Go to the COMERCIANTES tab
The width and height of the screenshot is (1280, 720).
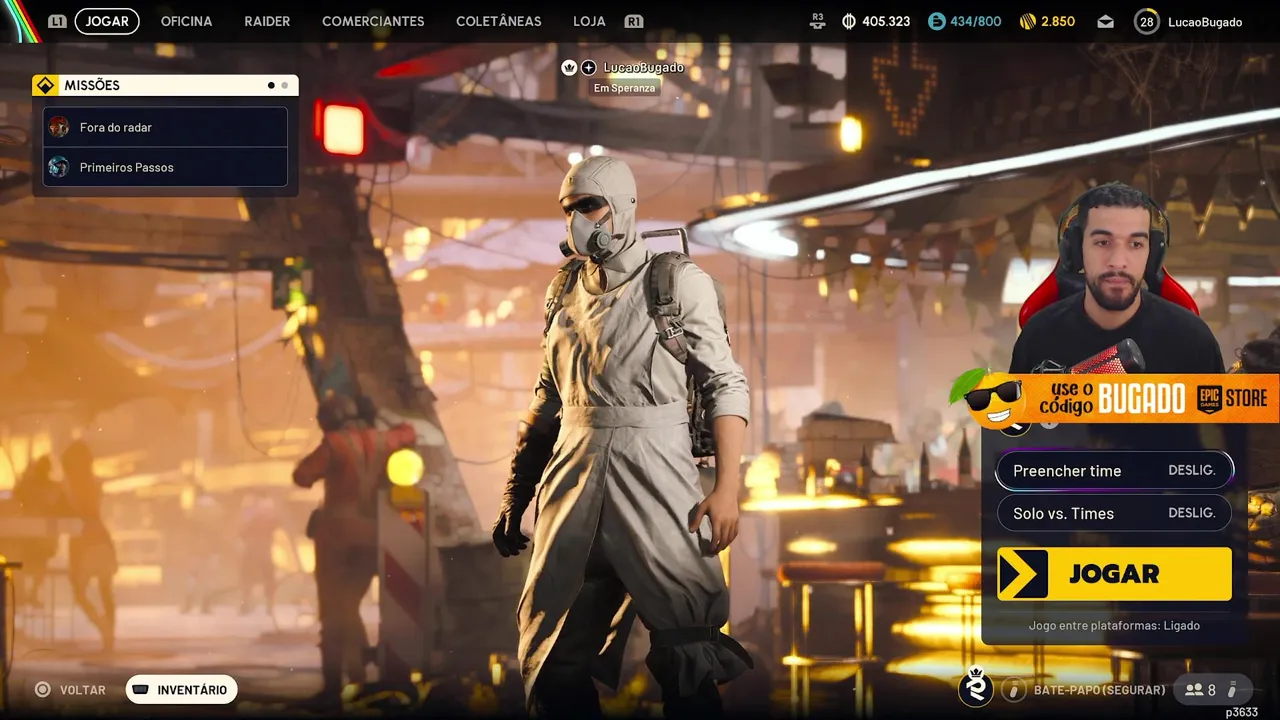(373, 21)
